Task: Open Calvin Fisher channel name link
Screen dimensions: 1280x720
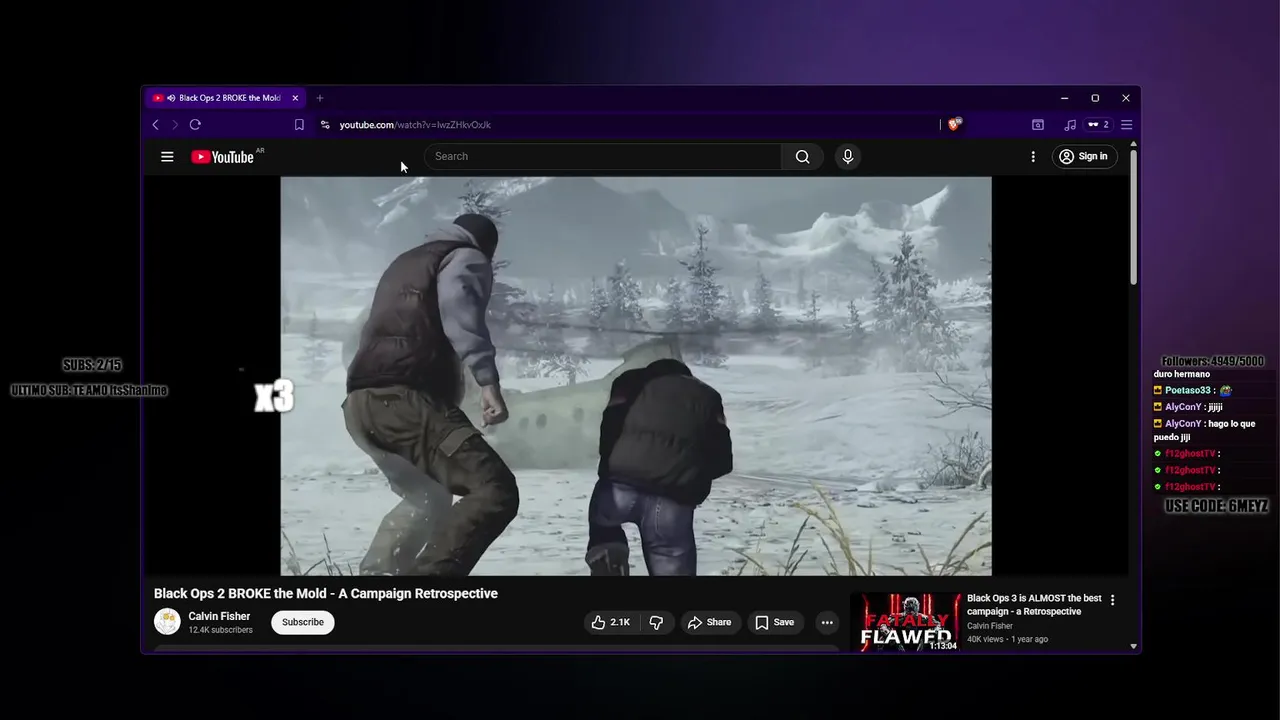Action: (x=219, y=617)
